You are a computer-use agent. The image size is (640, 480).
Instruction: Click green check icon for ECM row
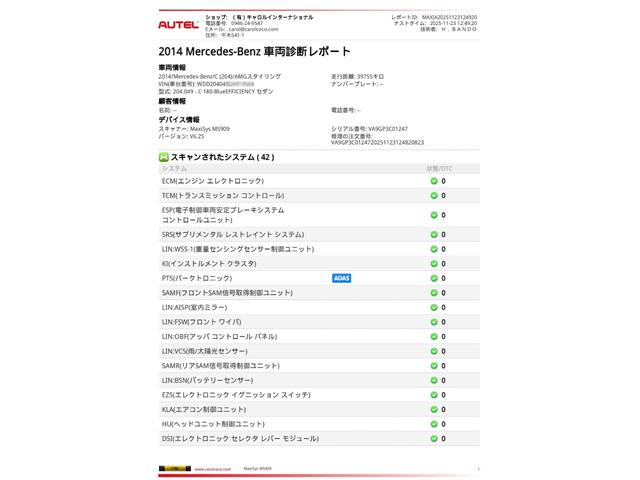point(434,181)
